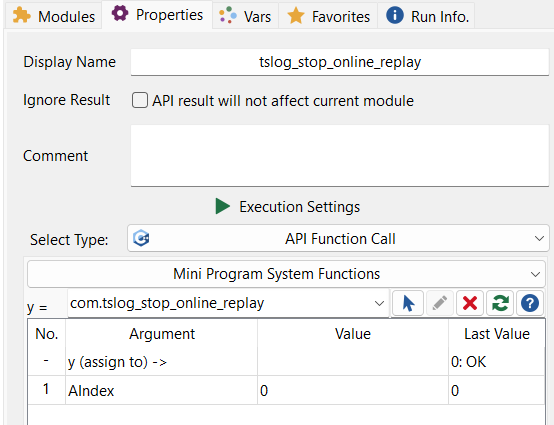Click inside the Comment text area
The height and width of the screenshot is (425, 554).
(340, 155)
